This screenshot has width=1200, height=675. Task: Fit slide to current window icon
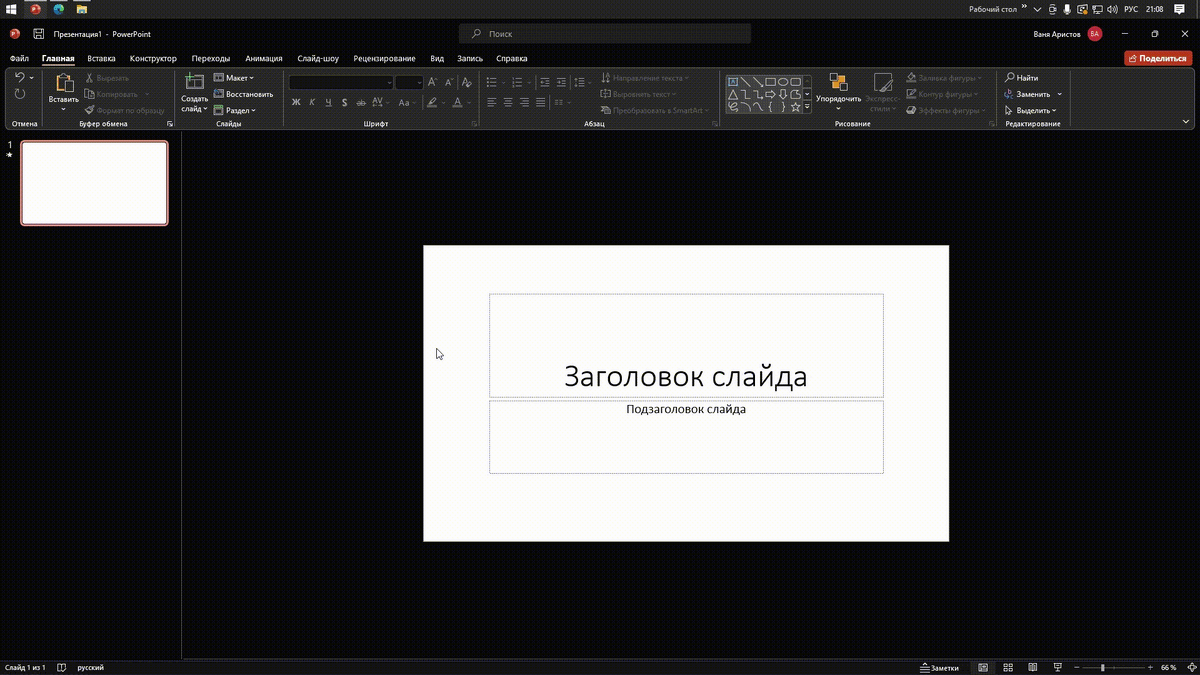(x=1190, y=667)
